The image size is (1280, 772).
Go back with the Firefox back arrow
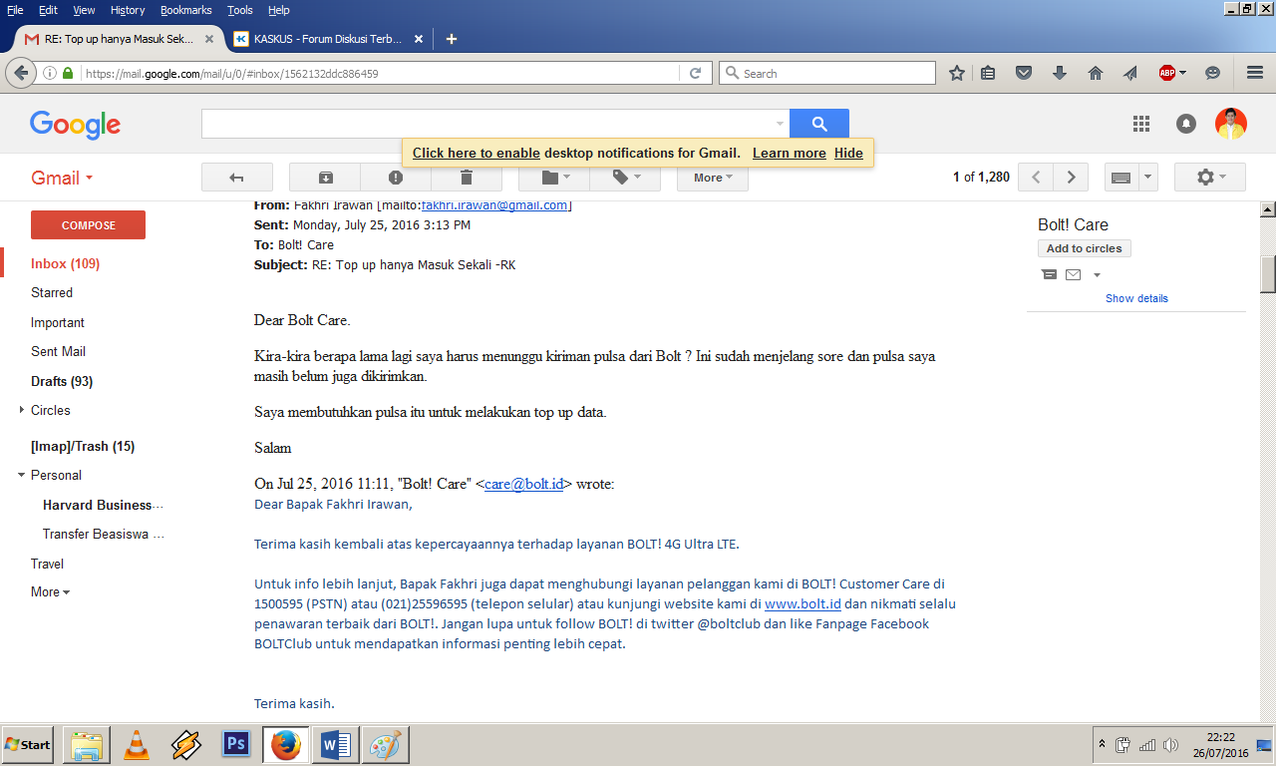coord(20,73)
